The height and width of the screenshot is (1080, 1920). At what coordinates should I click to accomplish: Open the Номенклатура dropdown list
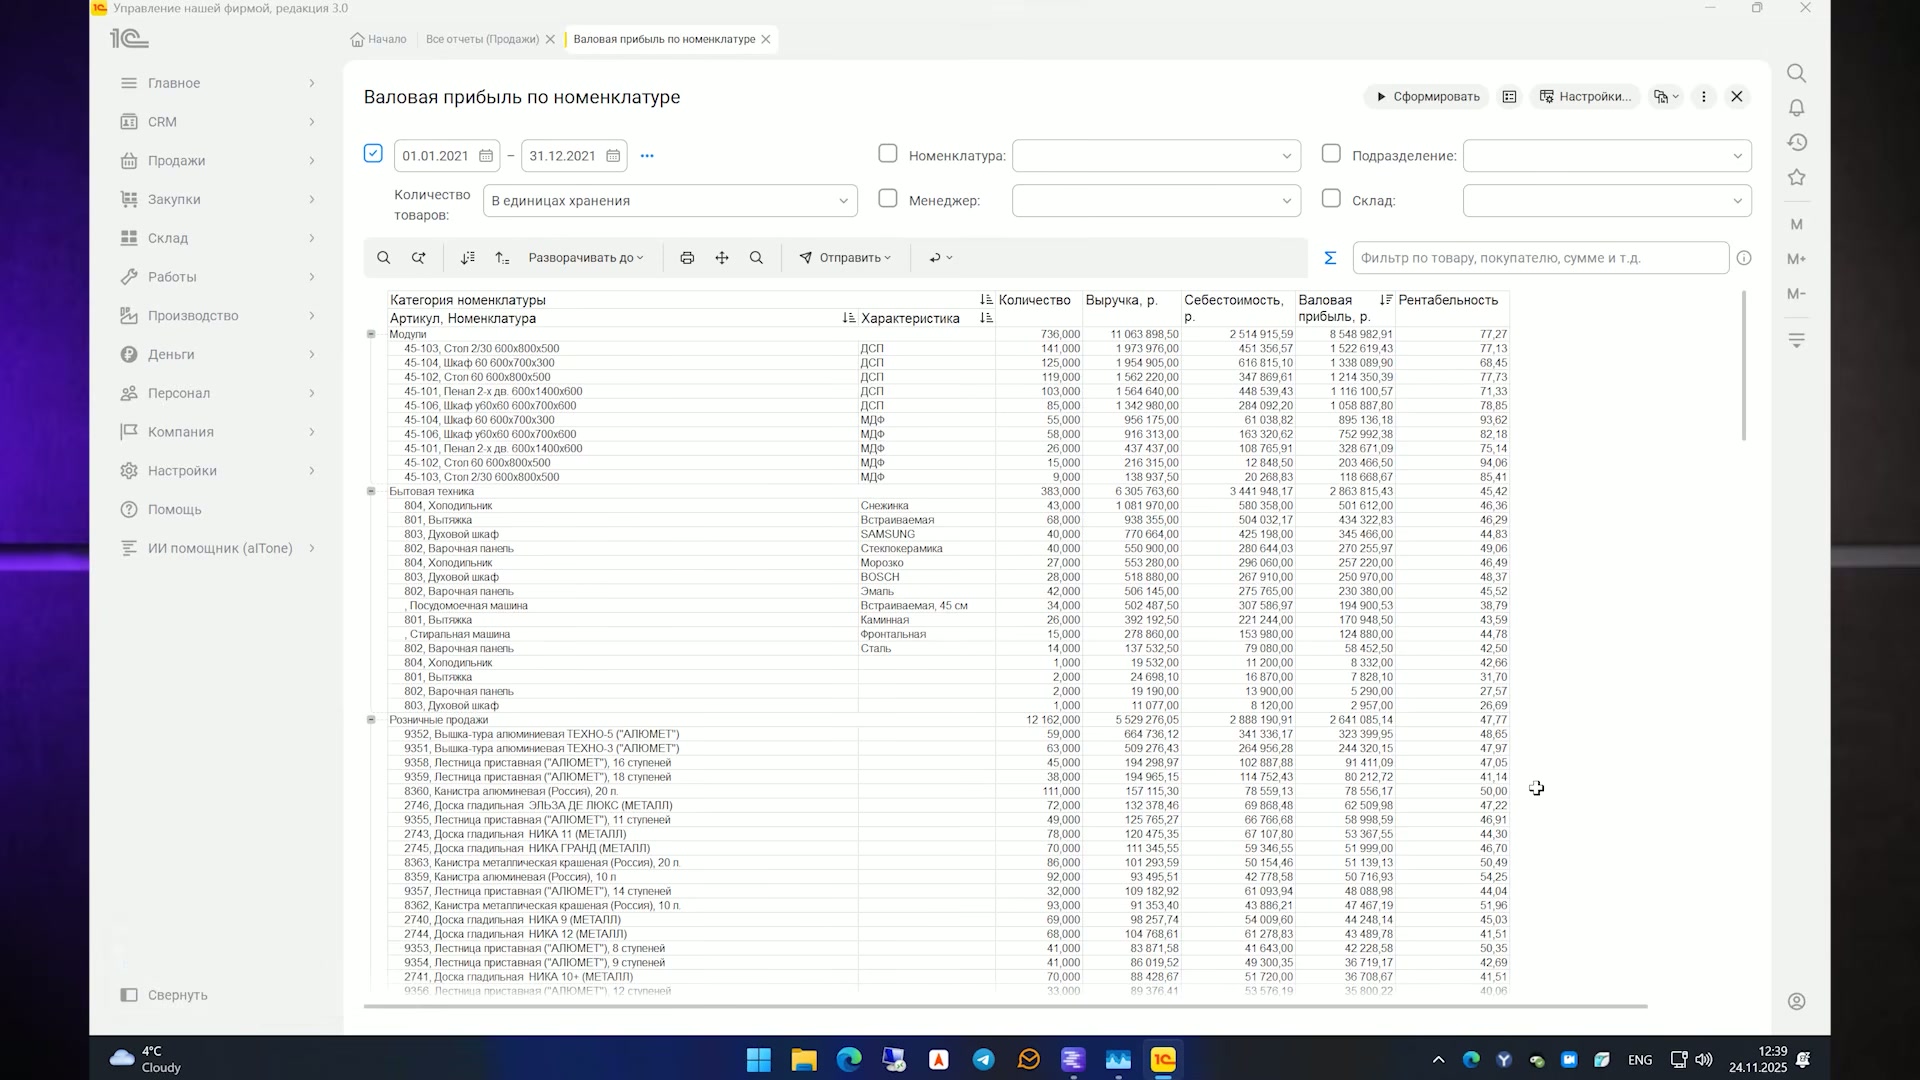point(1286,156)
